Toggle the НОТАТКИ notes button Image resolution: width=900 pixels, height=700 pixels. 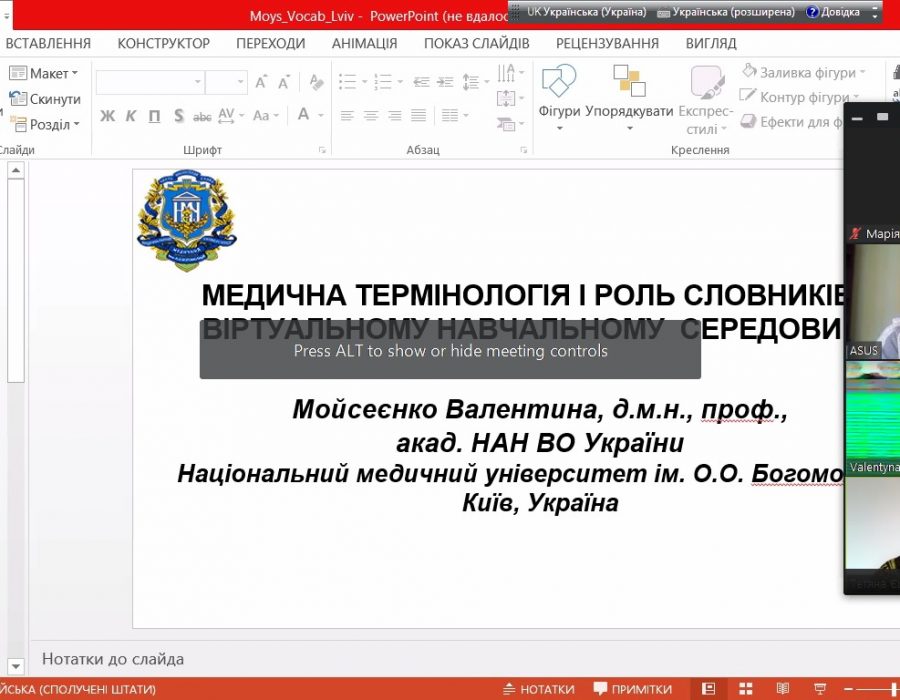[538, 689]
